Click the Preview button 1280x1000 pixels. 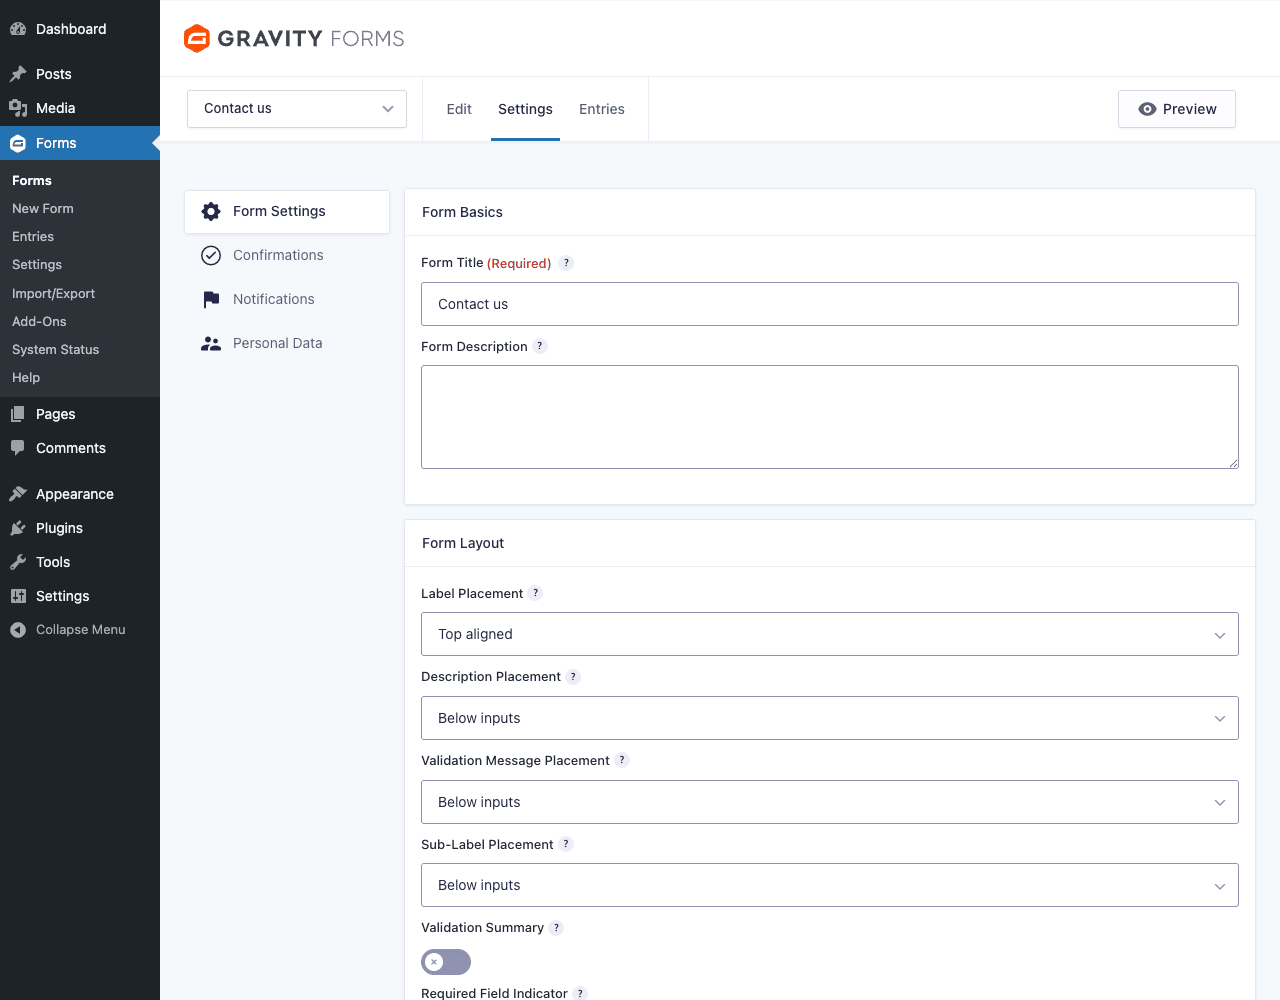coord(1177,109)
